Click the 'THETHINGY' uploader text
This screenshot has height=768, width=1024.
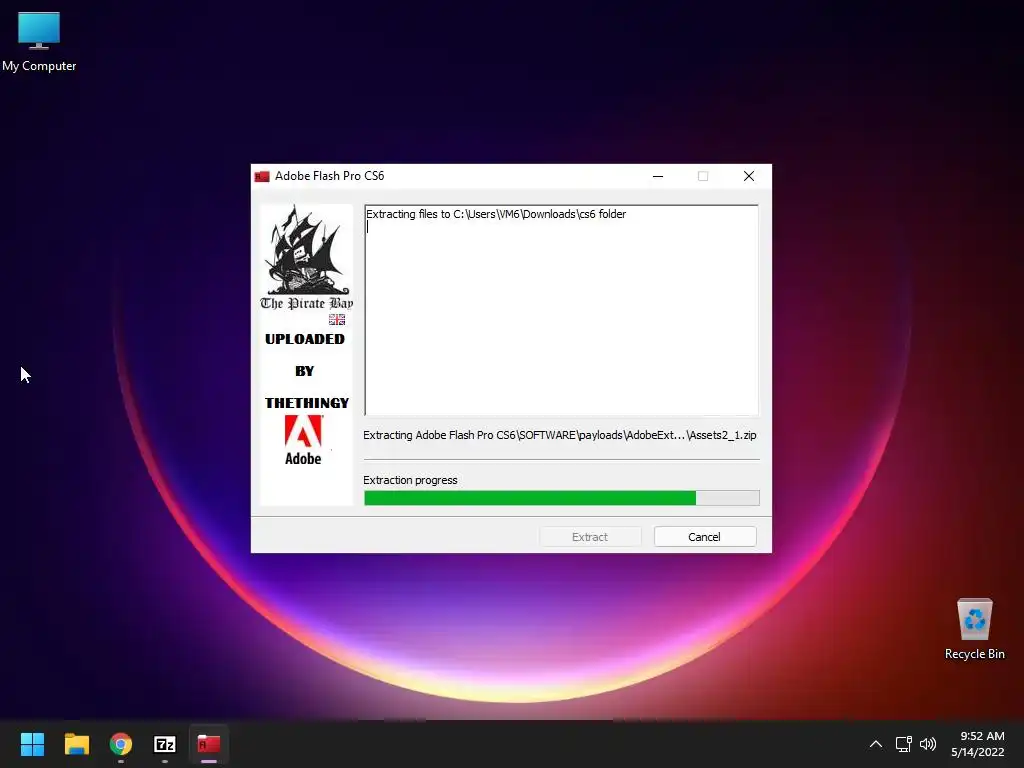coord(307,403)
